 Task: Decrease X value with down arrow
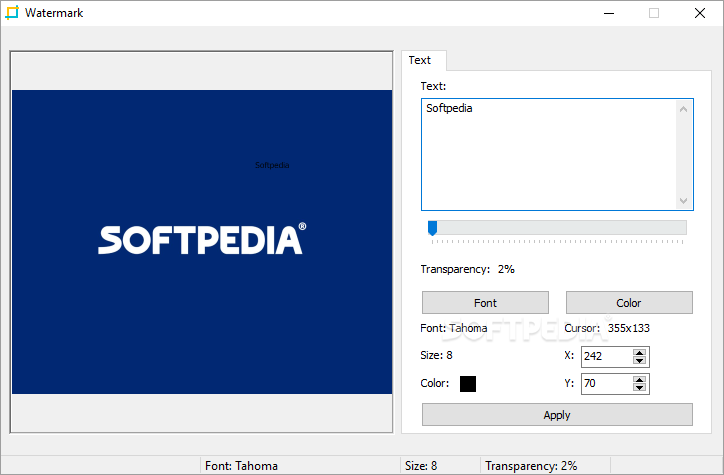point(639,361)
